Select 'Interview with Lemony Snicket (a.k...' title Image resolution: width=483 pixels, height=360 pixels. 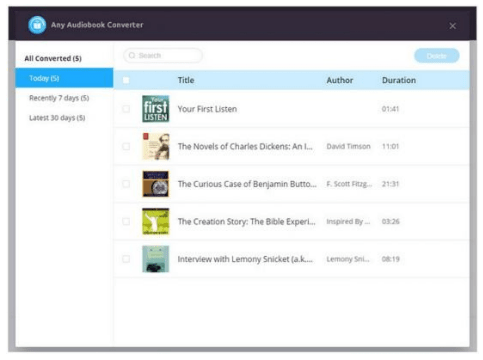(245, 259)
